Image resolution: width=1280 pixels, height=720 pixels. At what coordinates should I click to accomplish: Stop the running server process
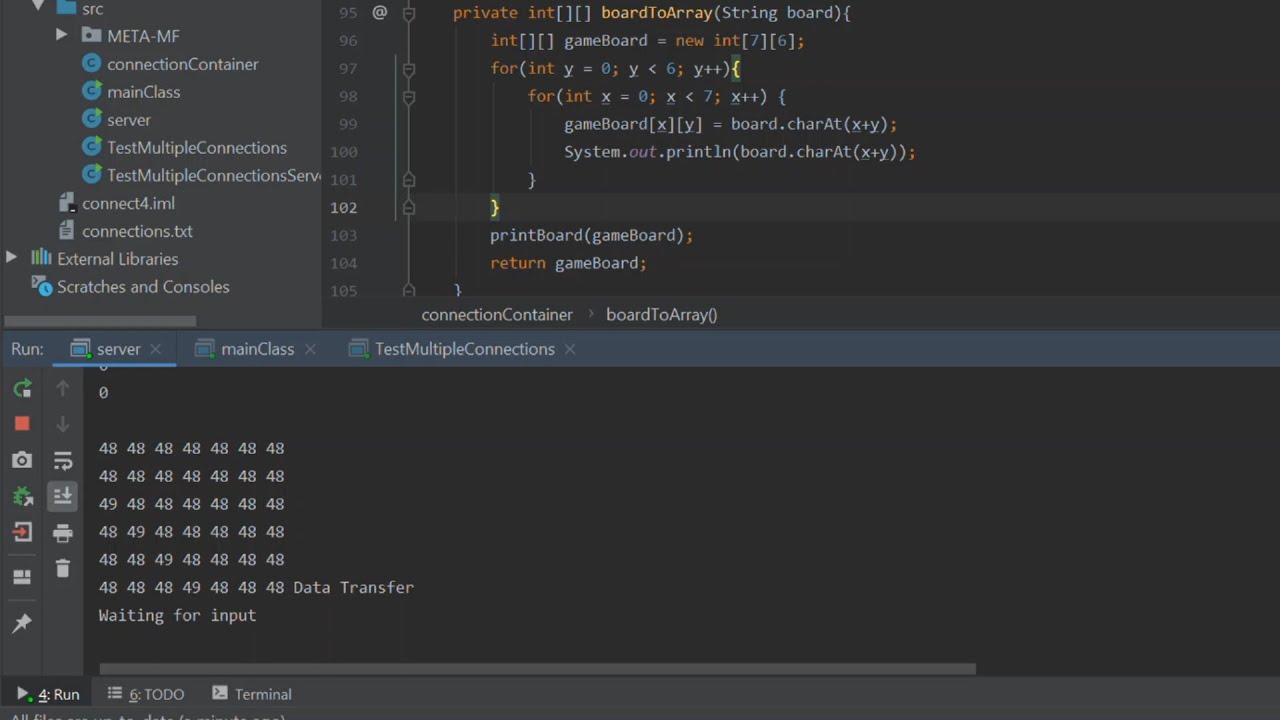coord(22,424)
